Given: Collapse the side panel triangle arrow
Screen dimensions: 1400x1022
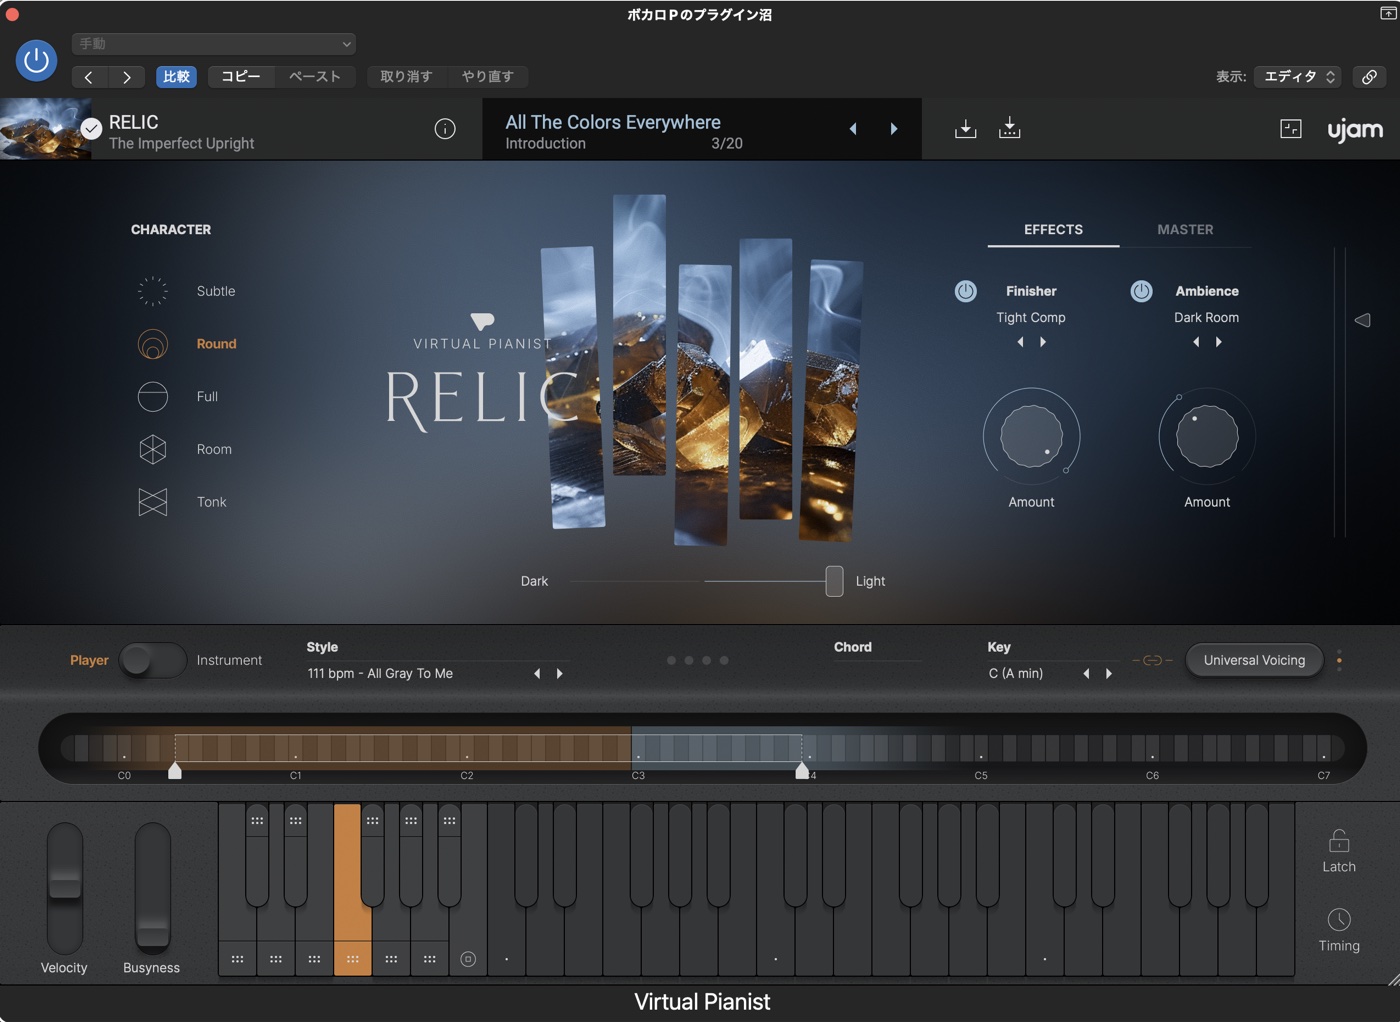Looking at the screenshot, I should (1362, 320).
